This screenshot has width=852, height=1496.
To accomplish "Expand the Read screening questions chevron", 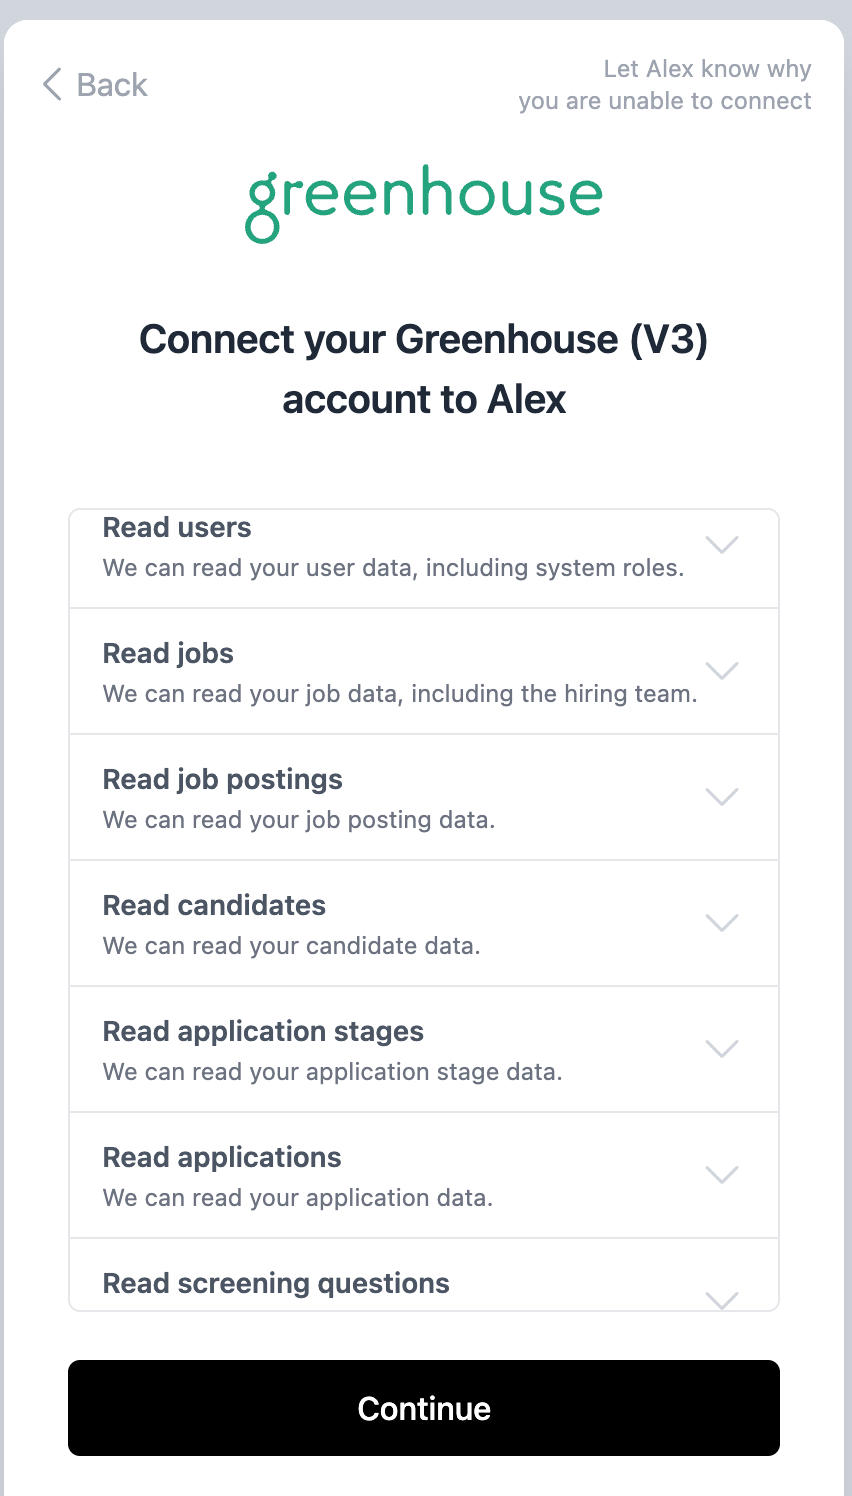I will coord(722,1300).
